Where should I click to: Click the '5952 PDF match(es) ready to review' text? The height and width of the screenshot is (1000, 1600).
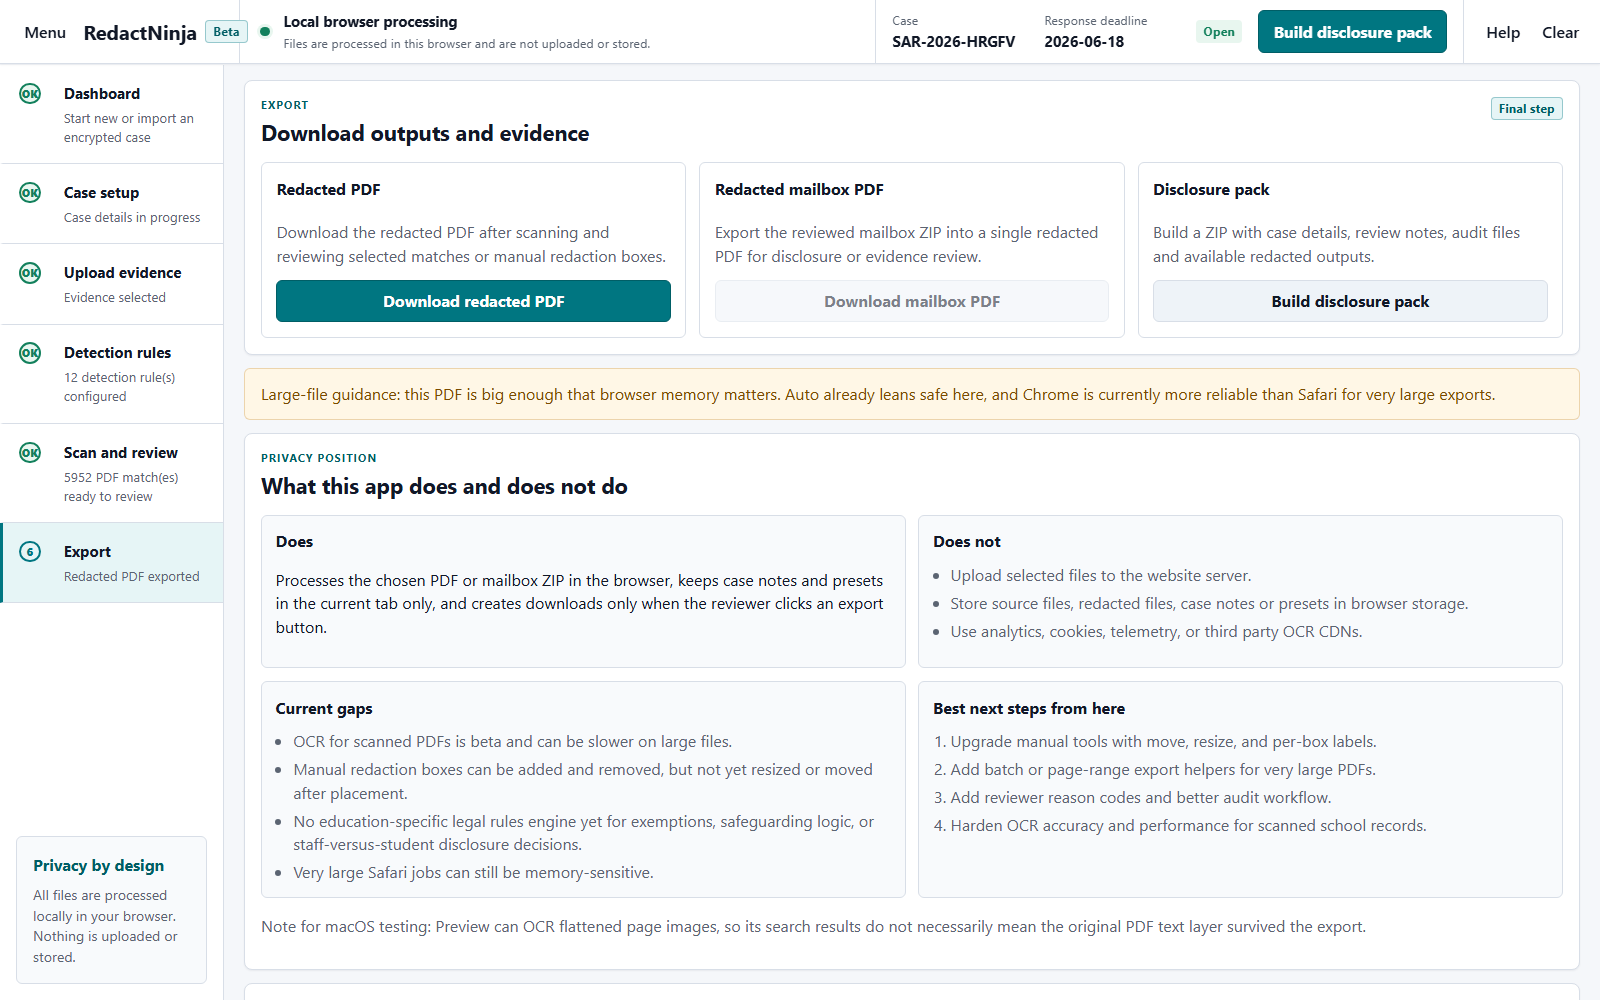[x=121, y=487]
